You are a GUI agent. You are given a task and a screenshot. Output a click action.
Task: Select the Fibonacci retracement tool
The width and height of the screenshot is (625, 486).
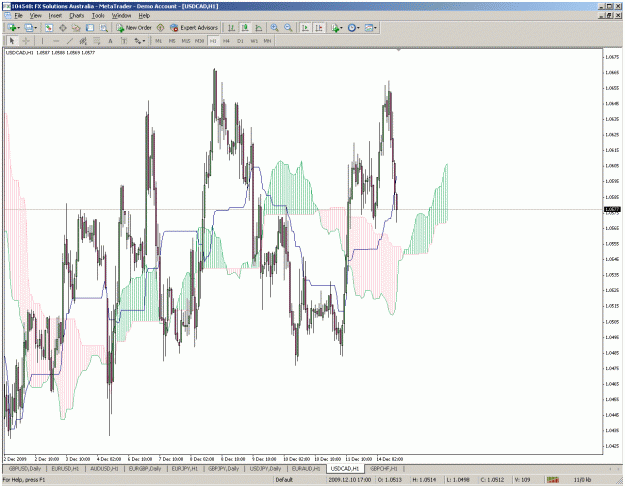coord(96,41)
